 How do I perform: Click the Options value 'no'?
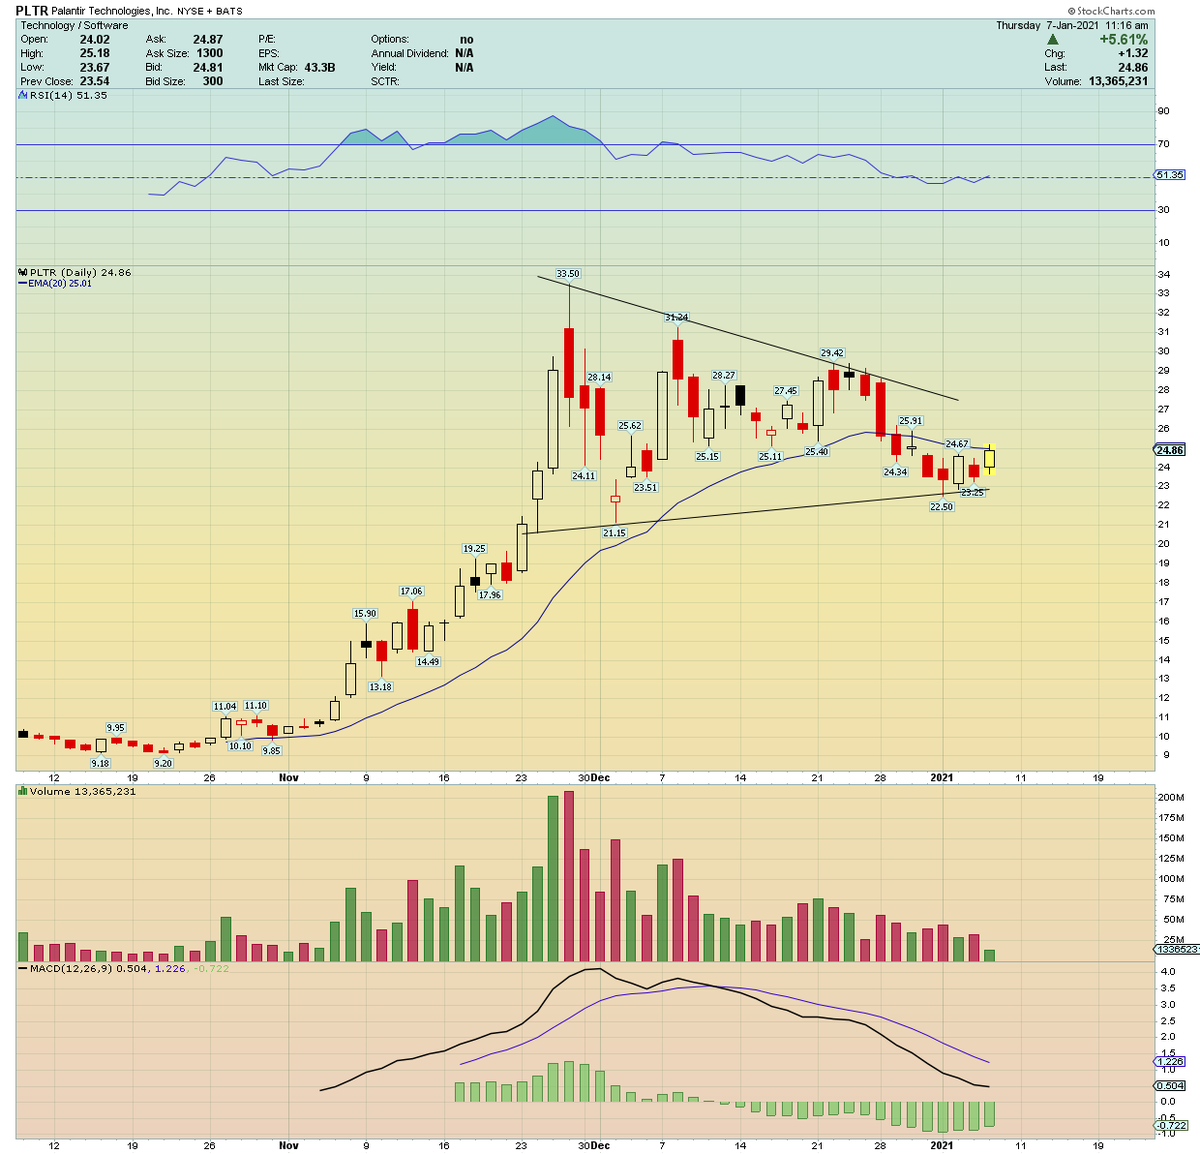466,40
